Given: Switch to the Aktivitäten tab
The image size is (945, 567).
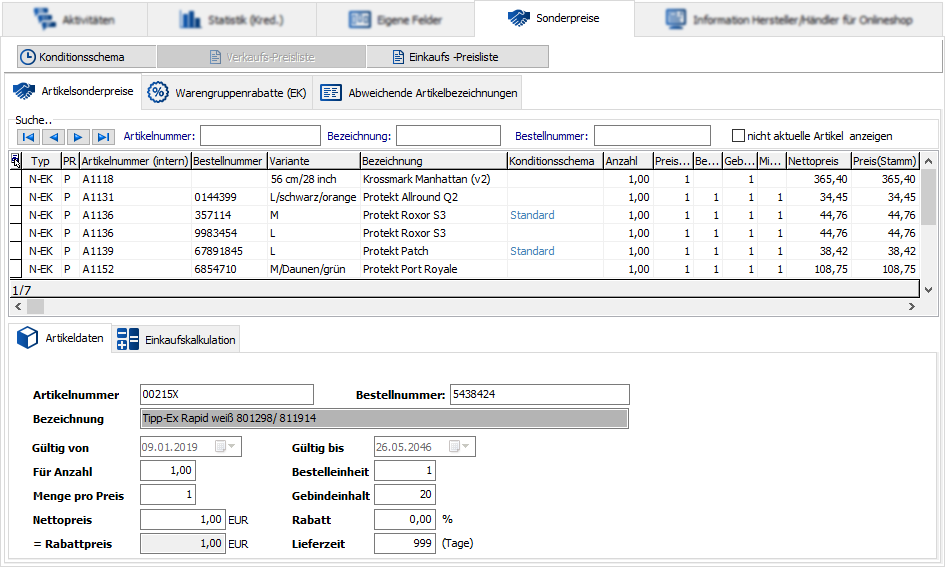Looking at the screenshot, I should coord(75,19).
